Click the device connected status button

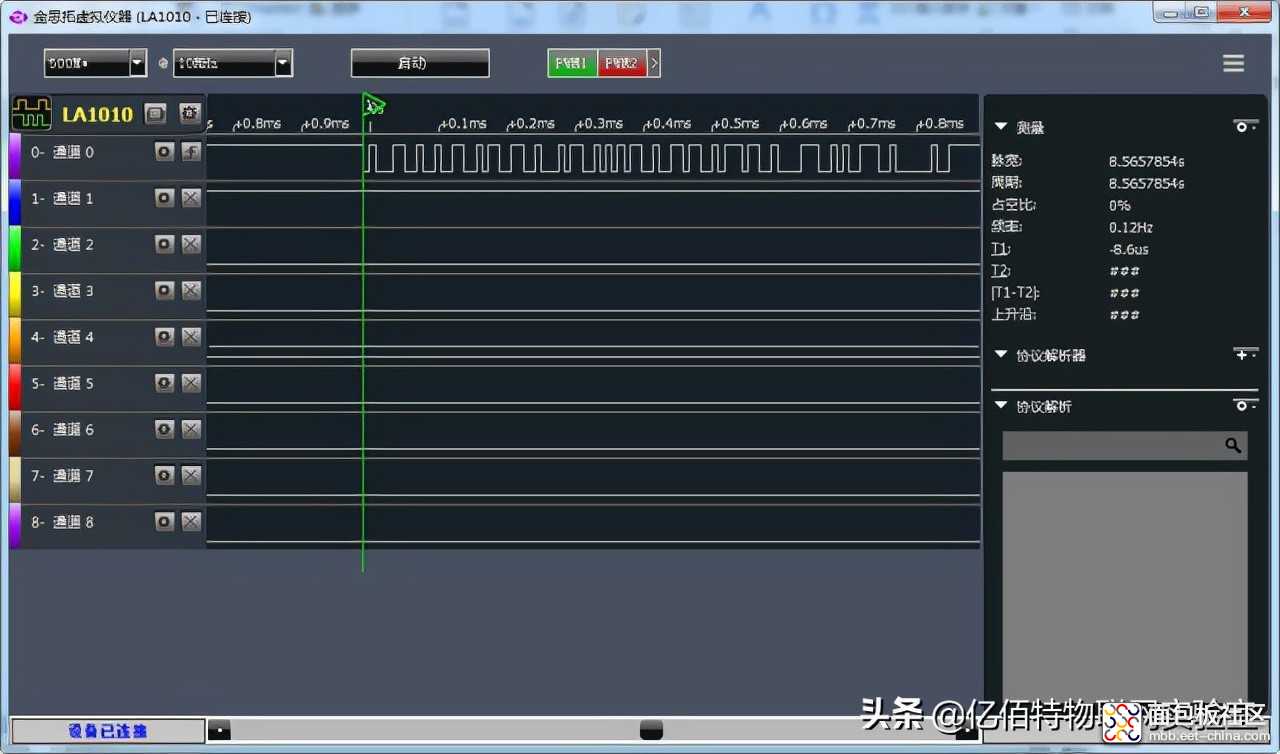coord(107,731)
